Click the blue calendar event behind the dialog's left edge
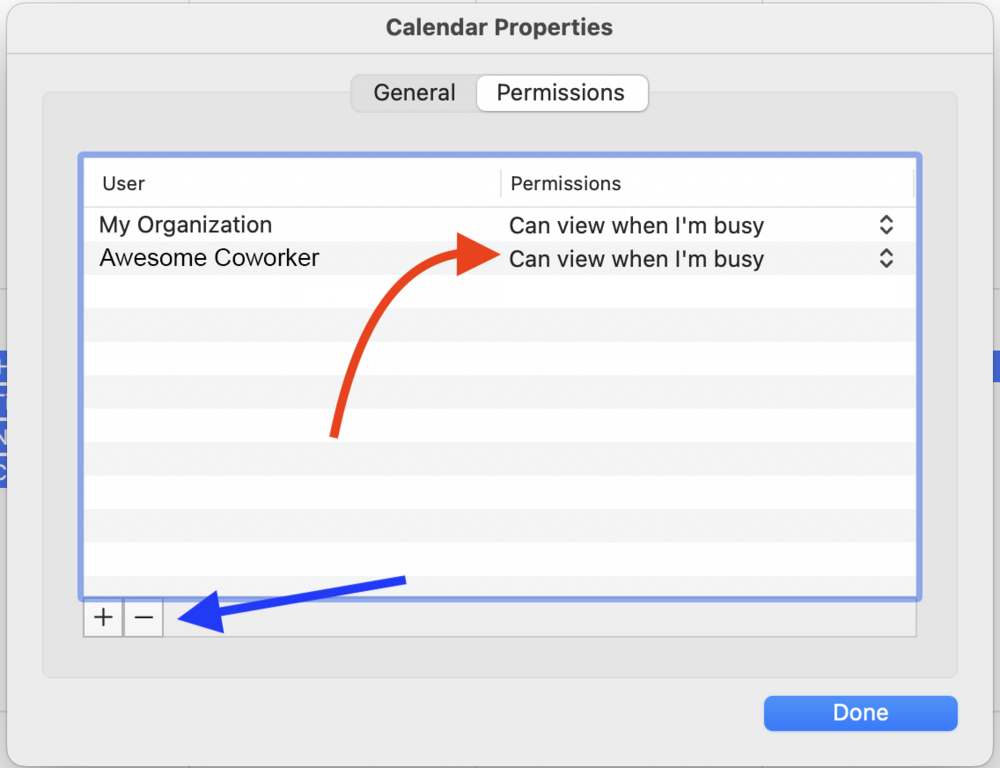The height and width of the screenshot is (768, 1000). tap(3, 419)
